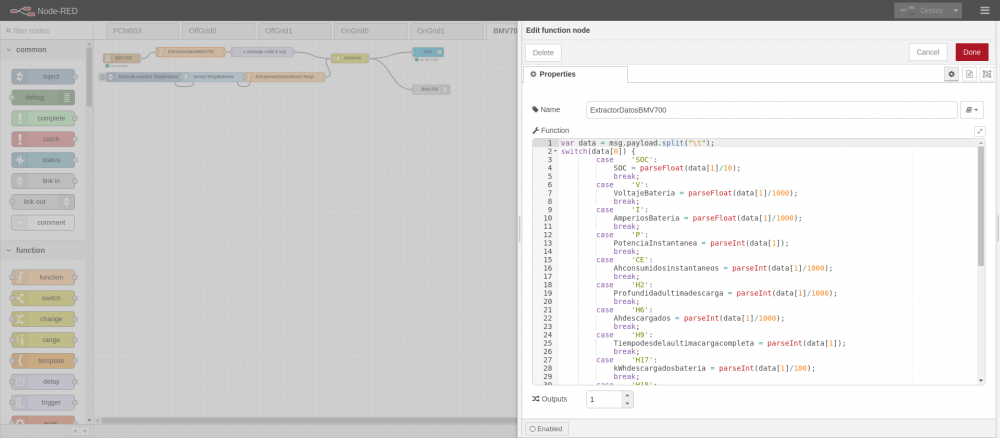Select the debug node in the palette
The width and height of the screenshot is (1000, 438).
click(x=43, y=98)
